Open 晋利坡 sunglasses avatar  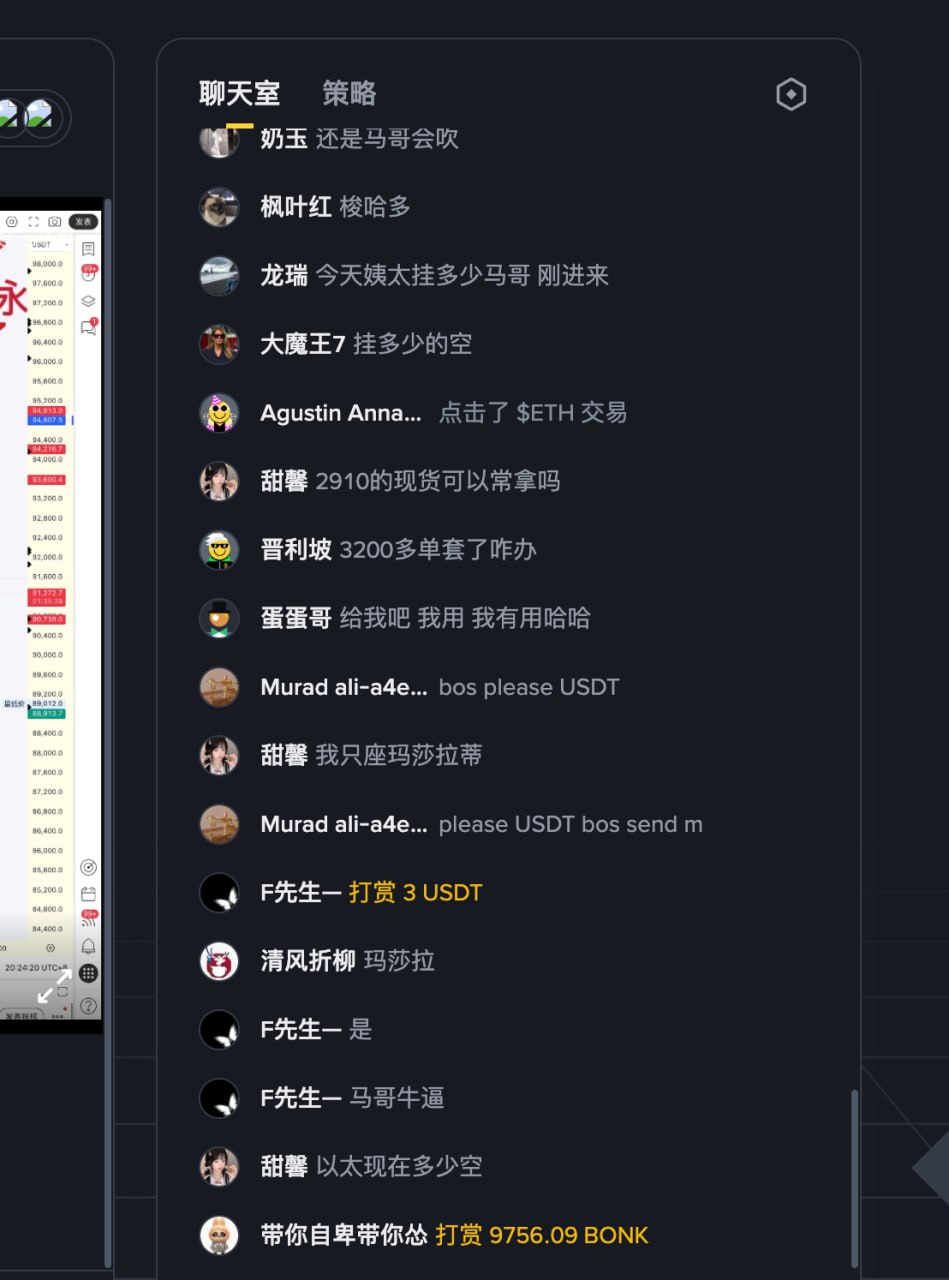coord(219,550)
